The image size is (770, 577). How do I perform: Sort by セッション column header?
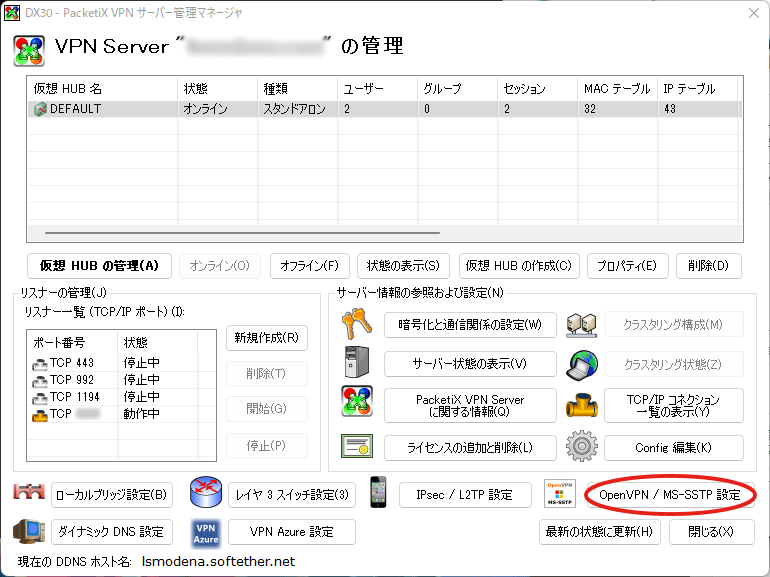coord(538,89)
